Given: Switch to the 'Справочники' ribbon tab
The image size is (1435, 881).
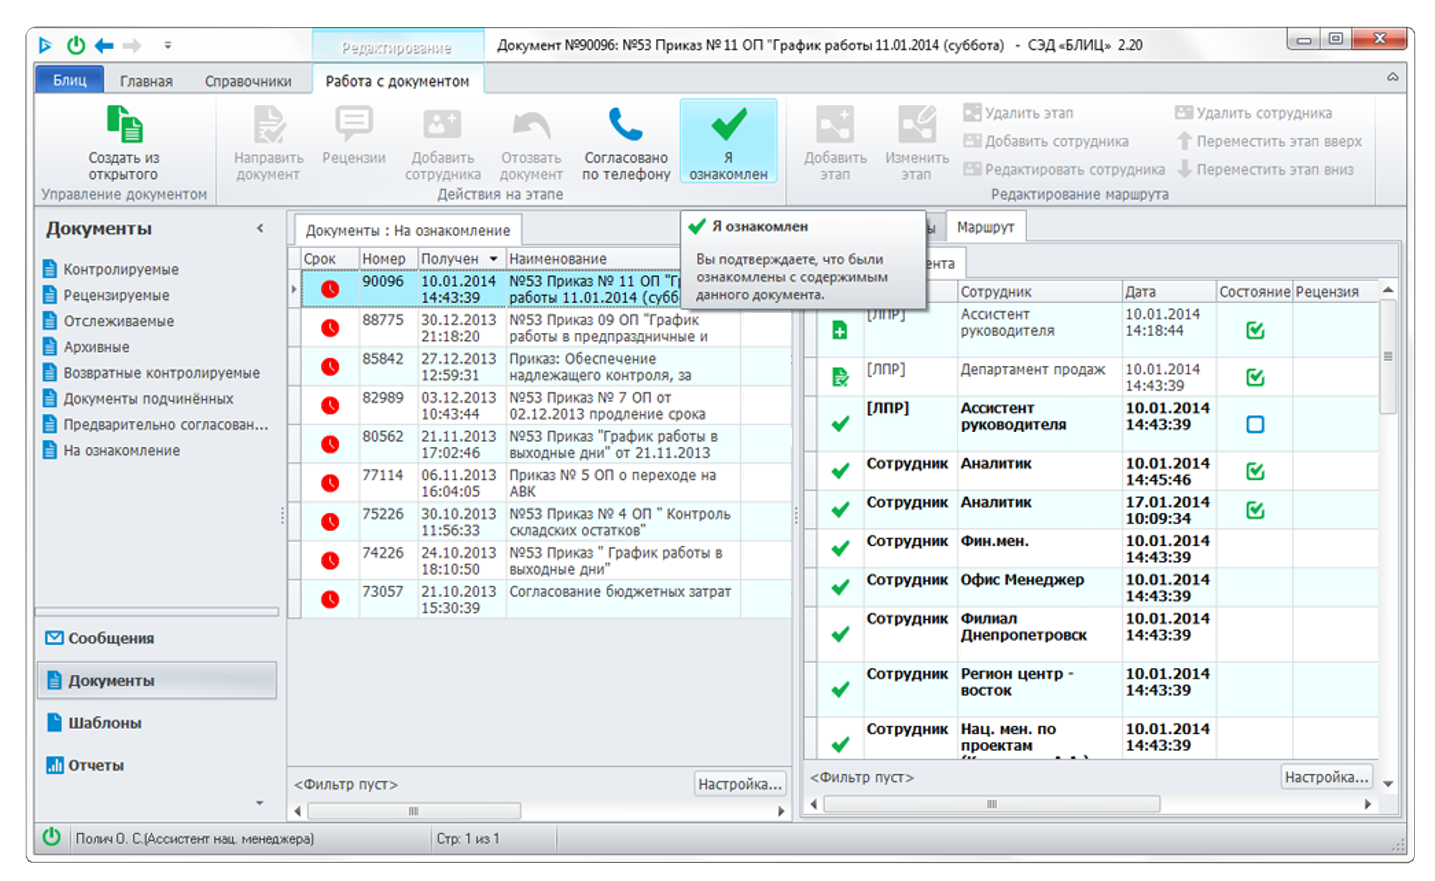Looking at the screenshot, I should point(248,81).
